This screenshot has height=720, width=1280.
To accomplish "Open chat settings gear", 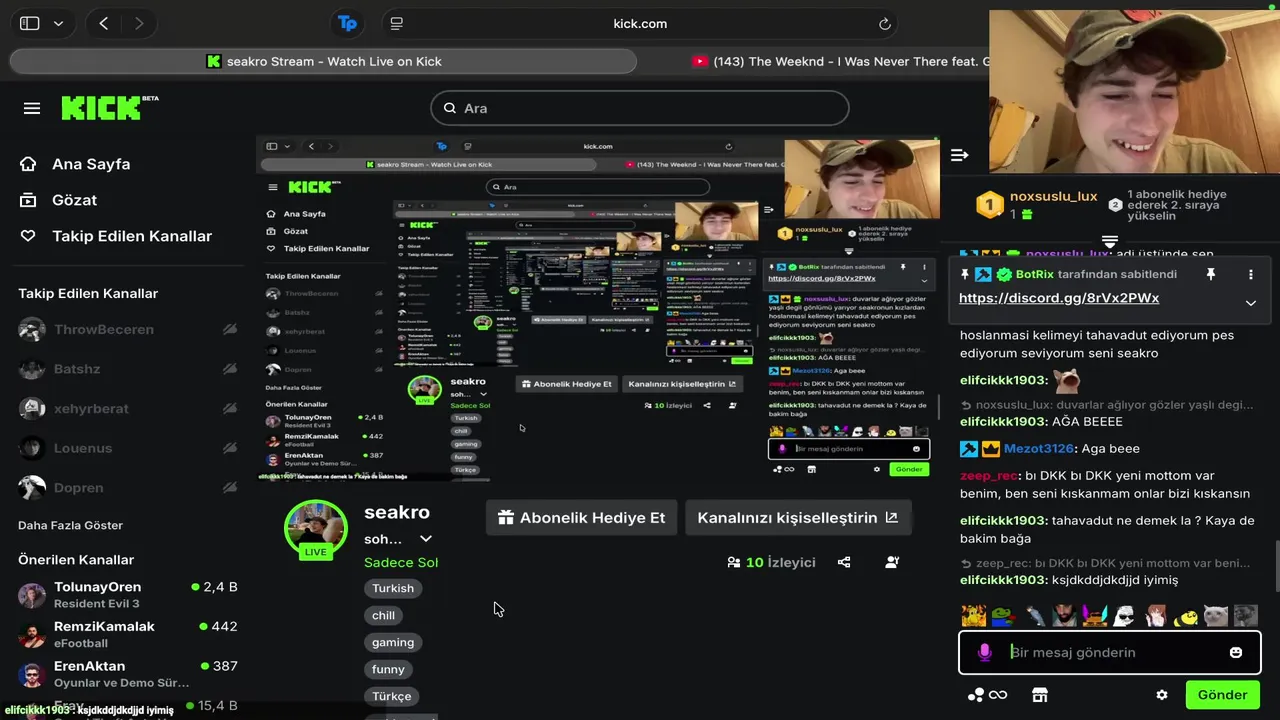I will (x=1161, y=695).
